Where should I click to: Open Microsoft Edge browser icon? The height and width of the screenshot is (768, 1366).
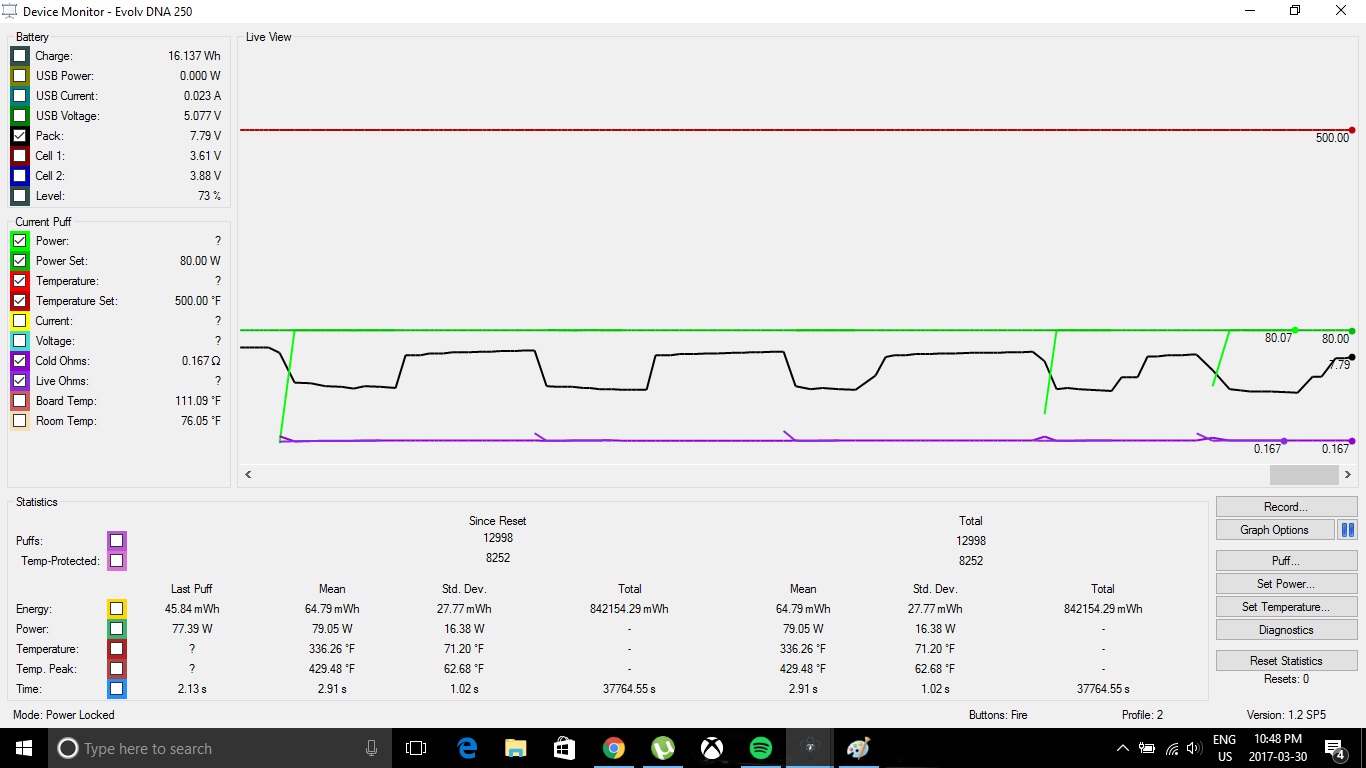coord(467,748)
